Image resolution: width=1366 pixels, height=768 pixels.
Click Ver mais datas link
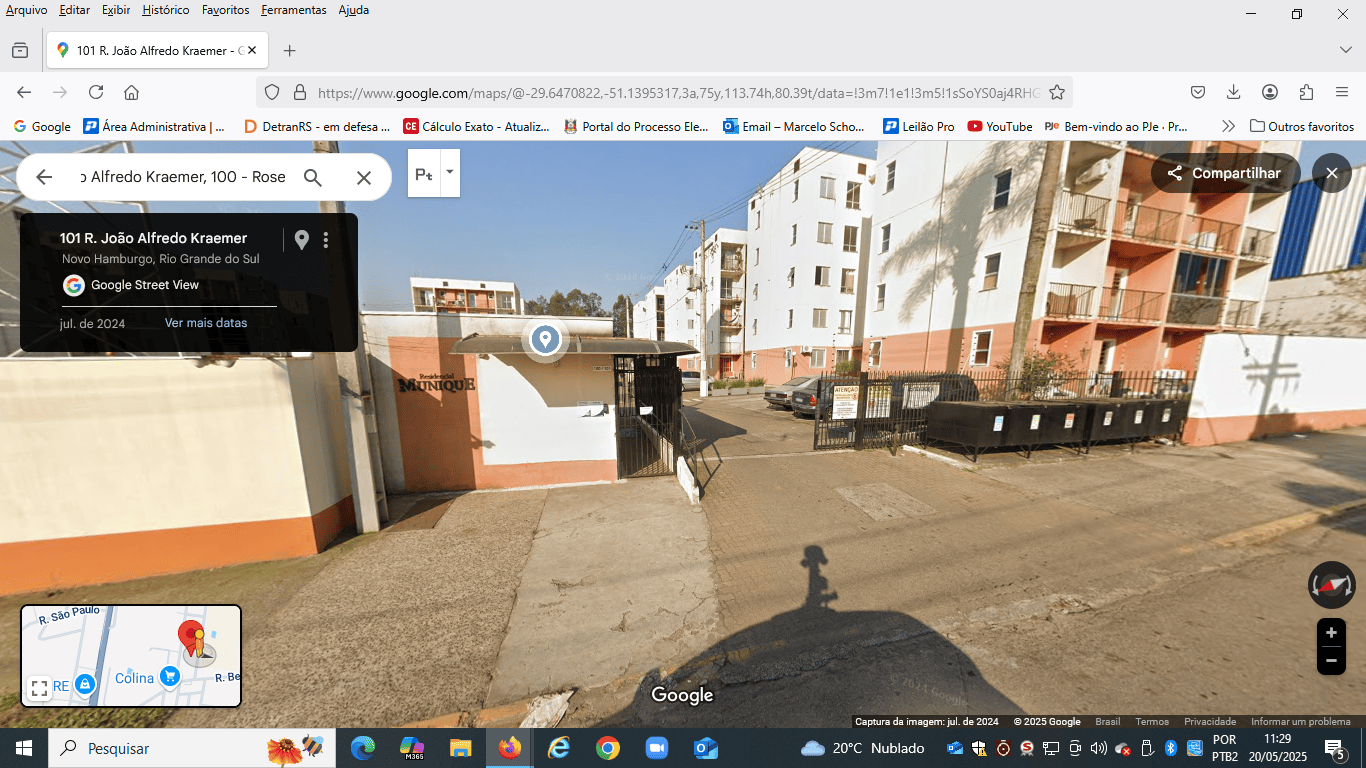coord(206,323)
